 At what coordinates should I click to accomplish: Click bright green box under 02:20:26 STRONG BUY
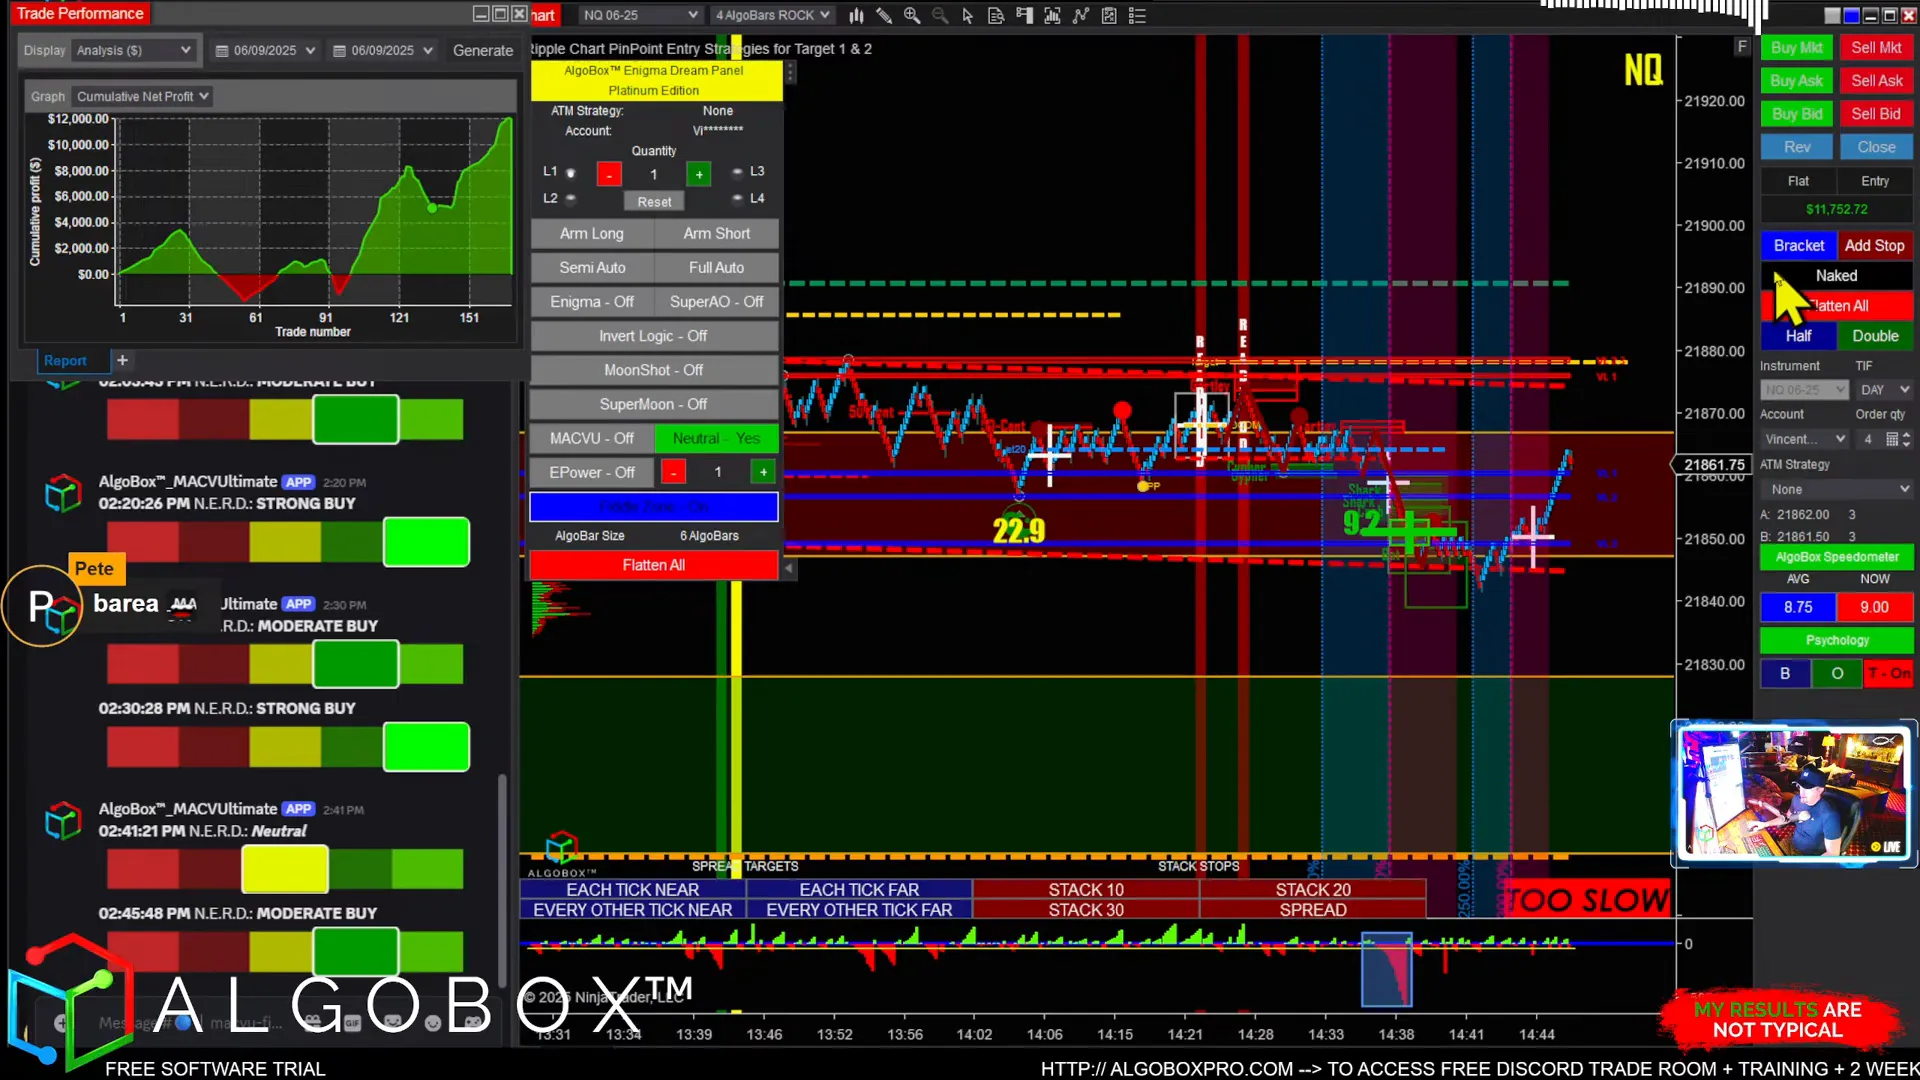click(x=426, y=542)
